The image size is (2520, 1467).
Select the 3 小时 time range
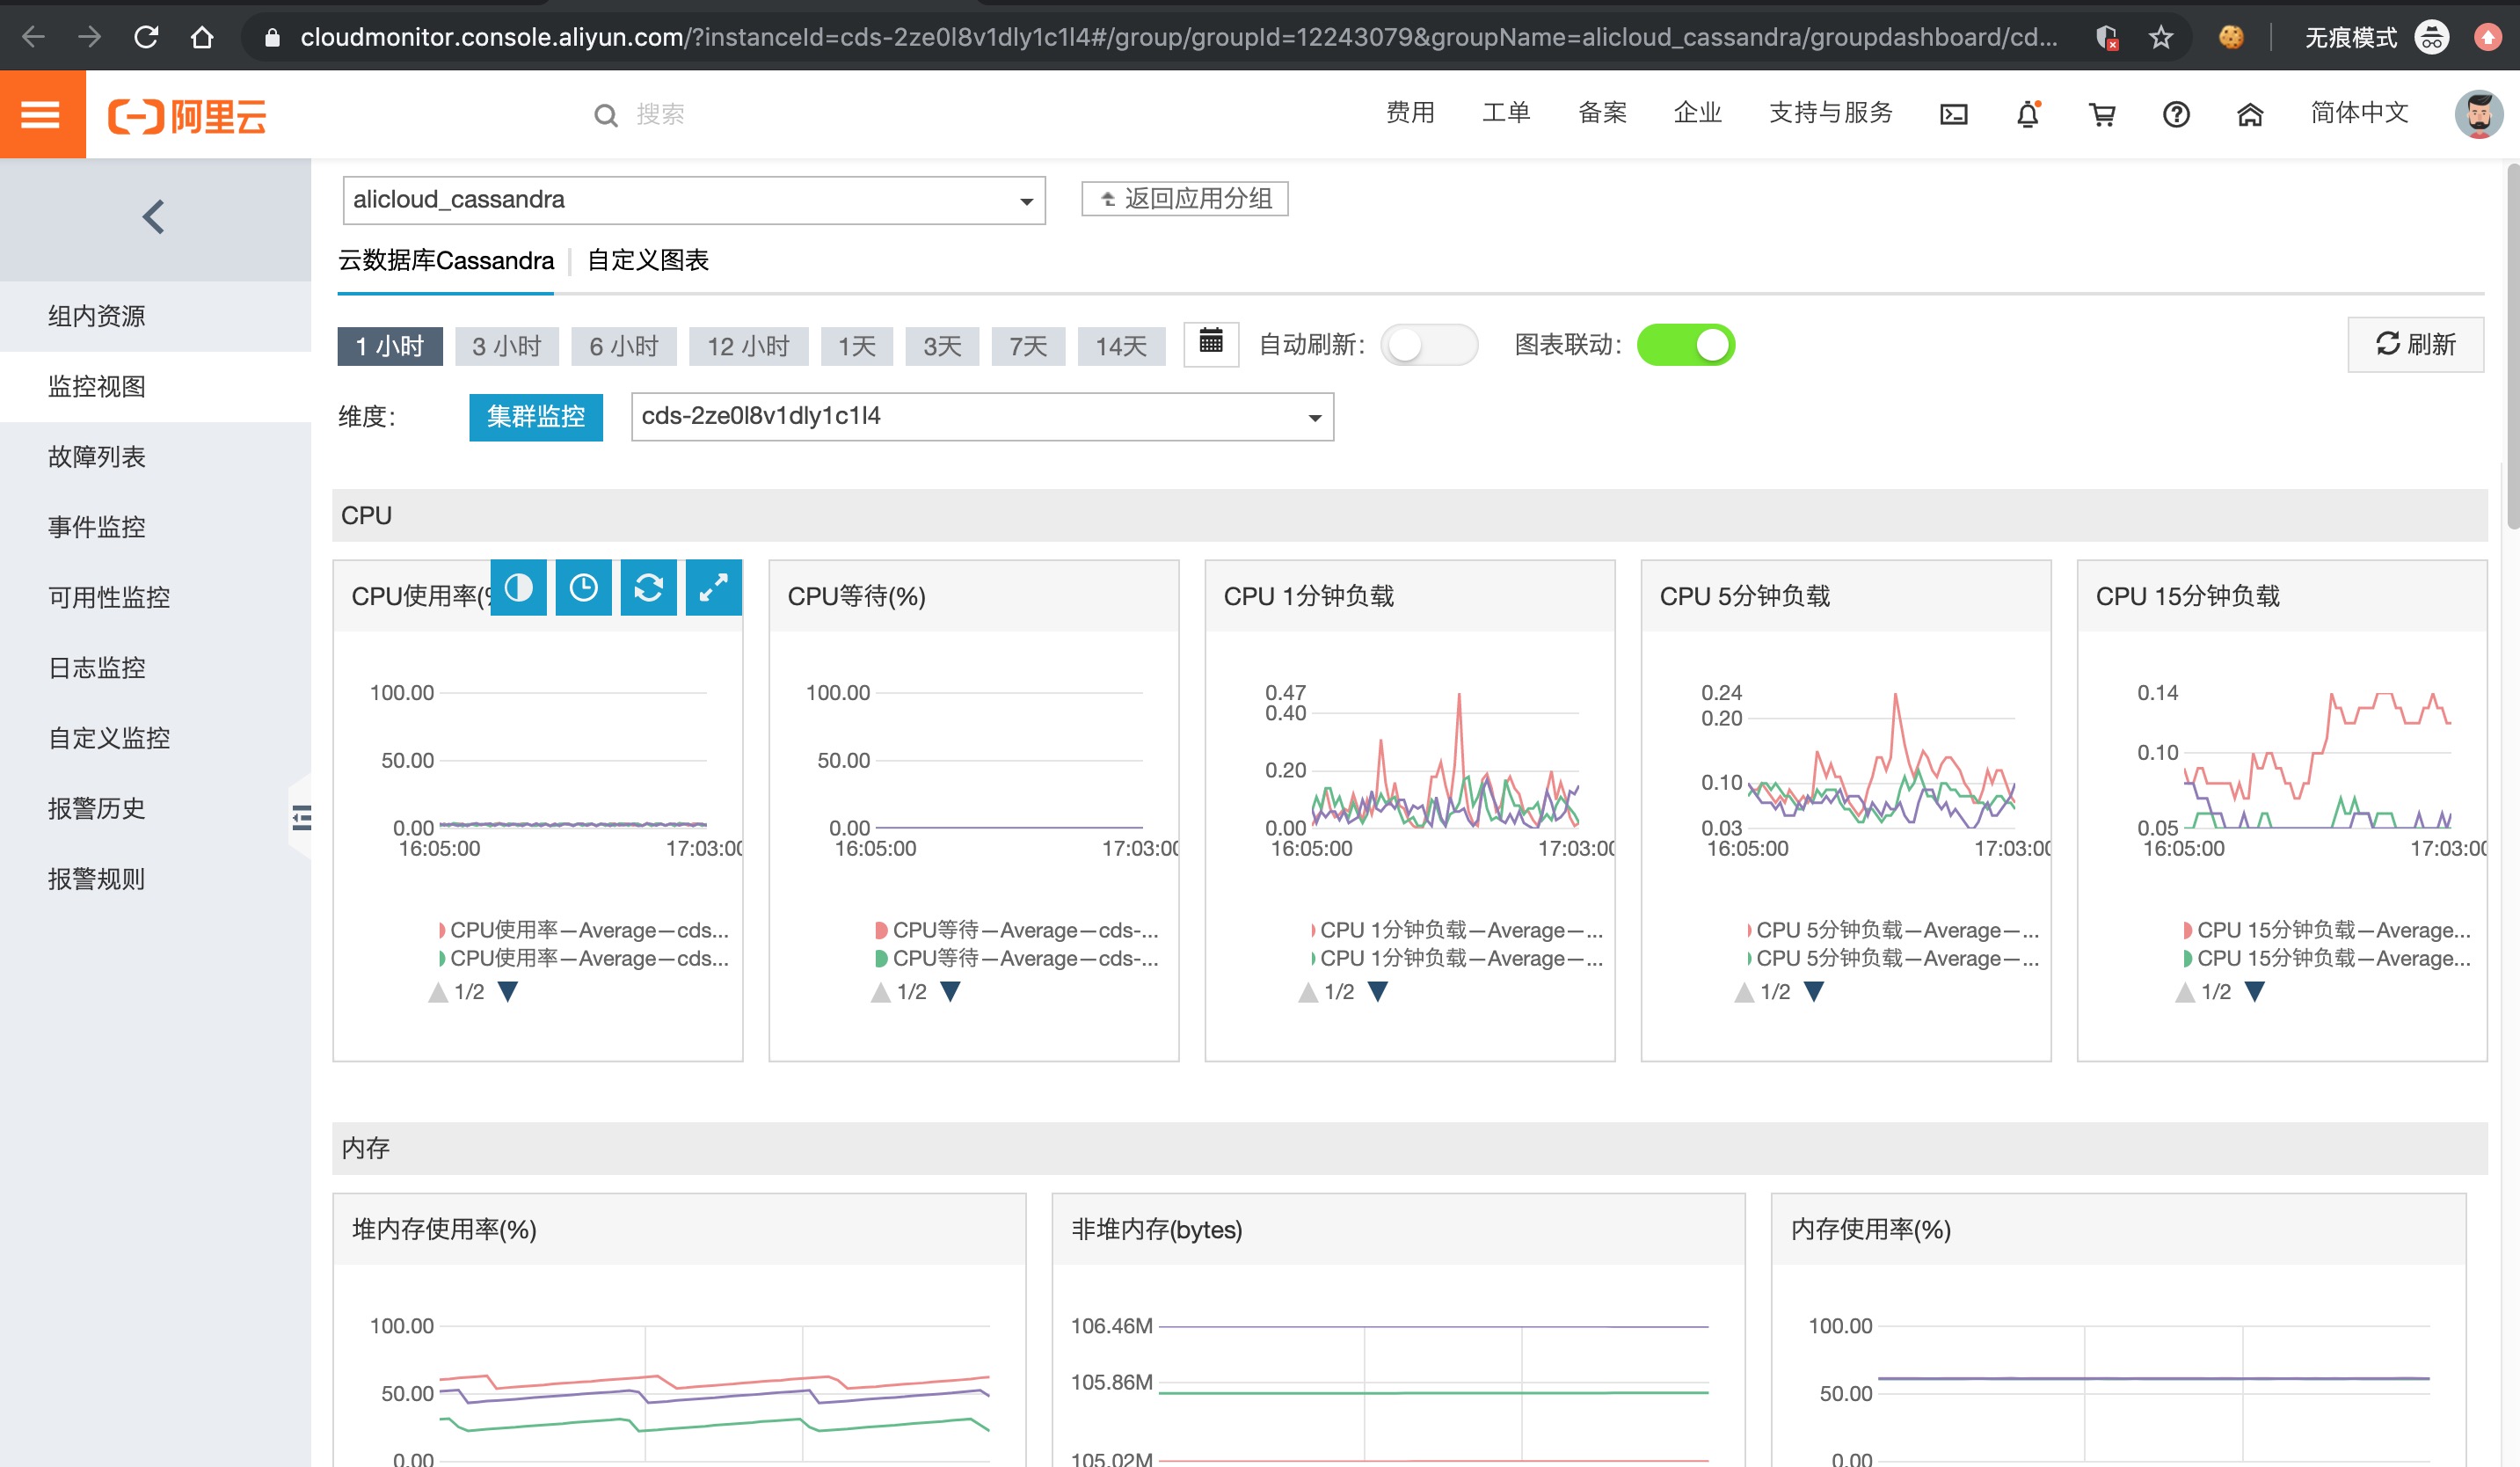(507, 347)
